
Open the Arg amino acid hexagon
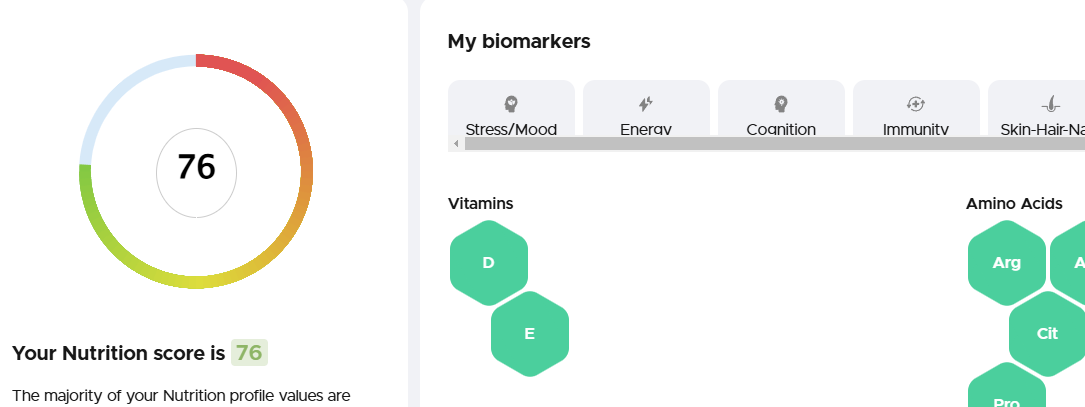click(1006, 263)
